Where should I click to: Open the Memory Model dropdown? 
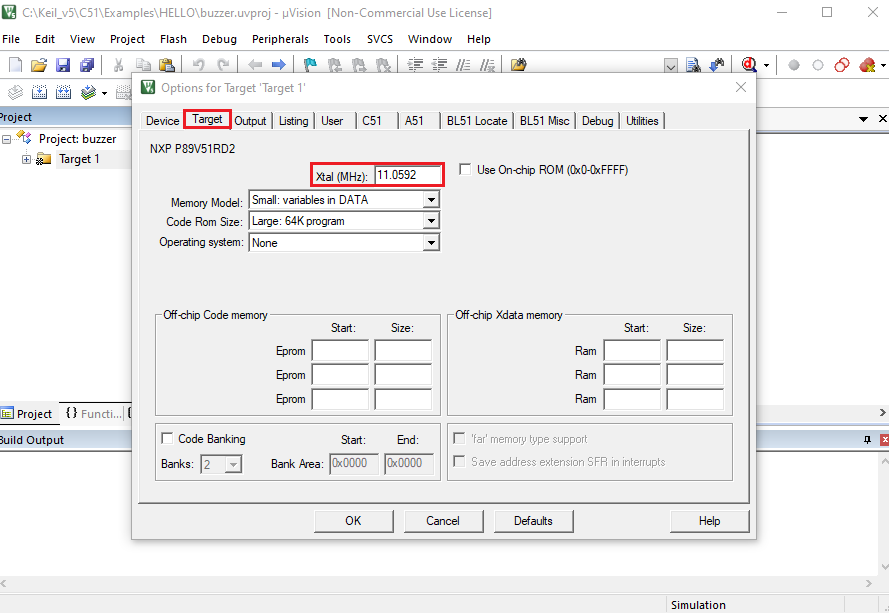click(x=431, y=200)
